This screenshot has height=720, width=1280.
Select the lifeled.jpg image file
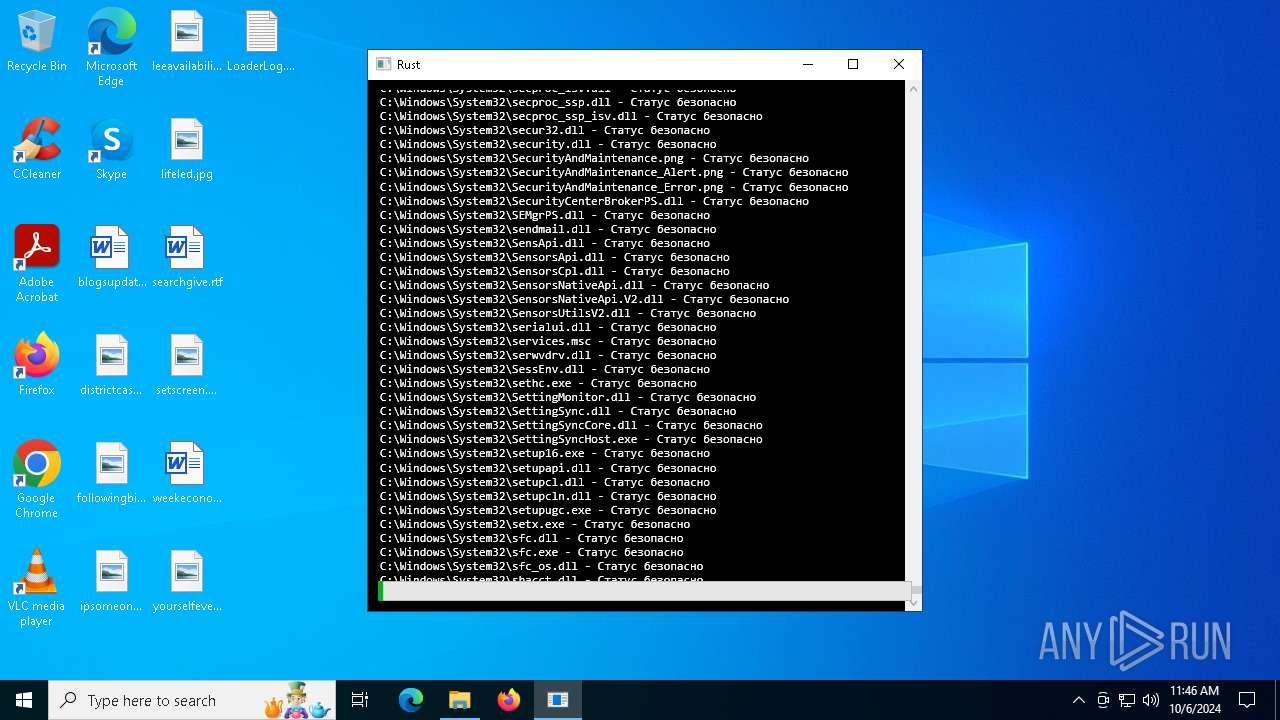(x=186, y=149)
